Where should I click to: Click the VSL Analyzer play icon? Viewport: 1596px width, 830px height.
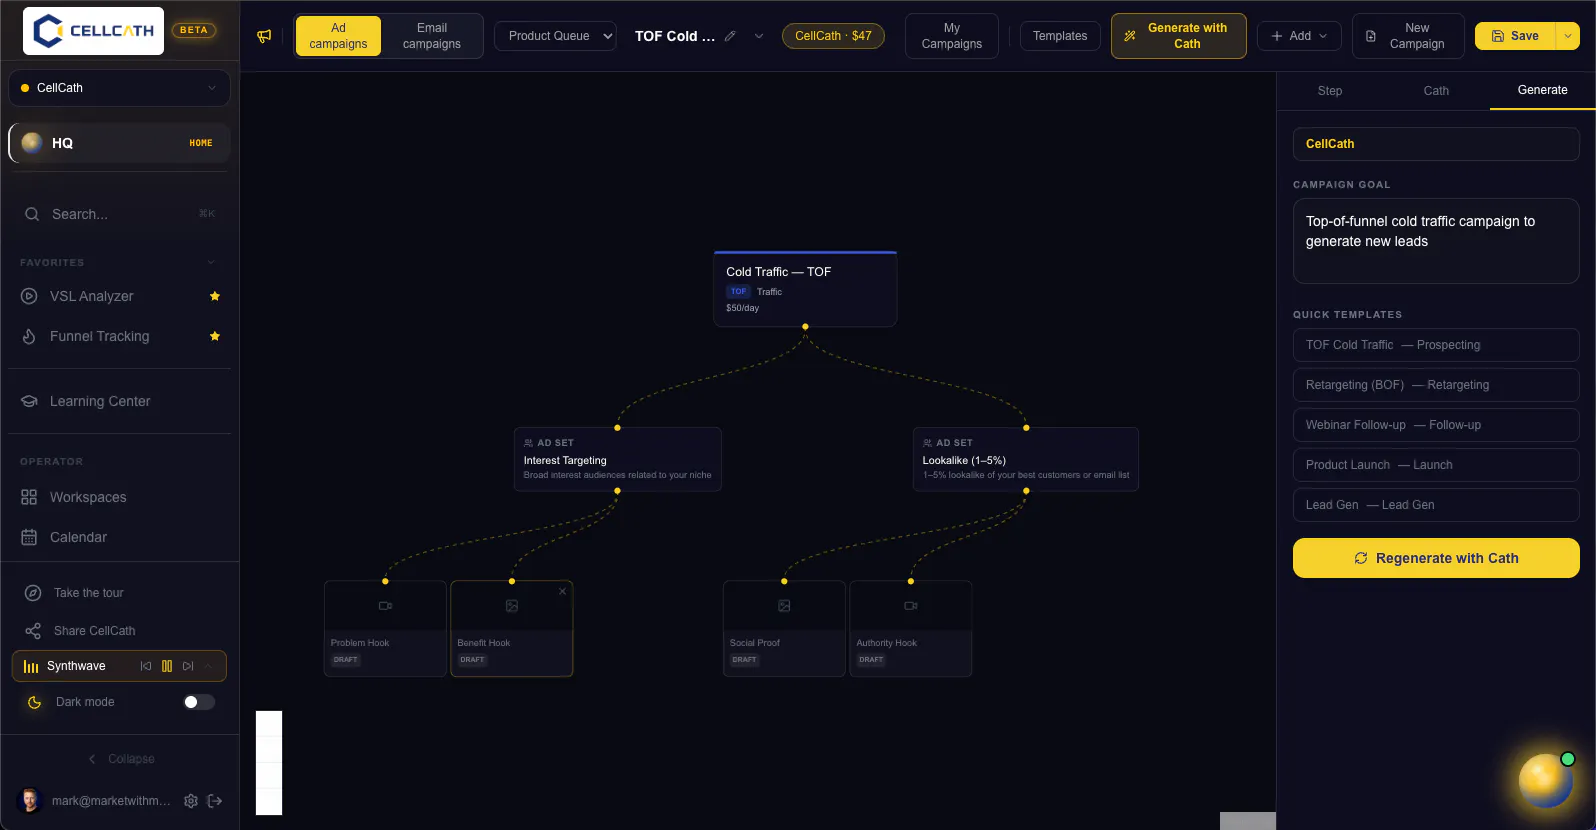click(x=29, y=296)
